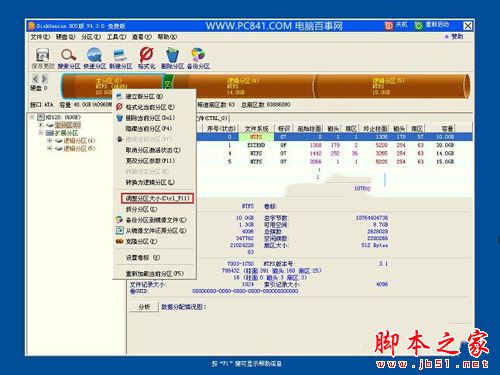Go to previous disk with left arrow
Viewport: 500px width, 375px height.
35,79
